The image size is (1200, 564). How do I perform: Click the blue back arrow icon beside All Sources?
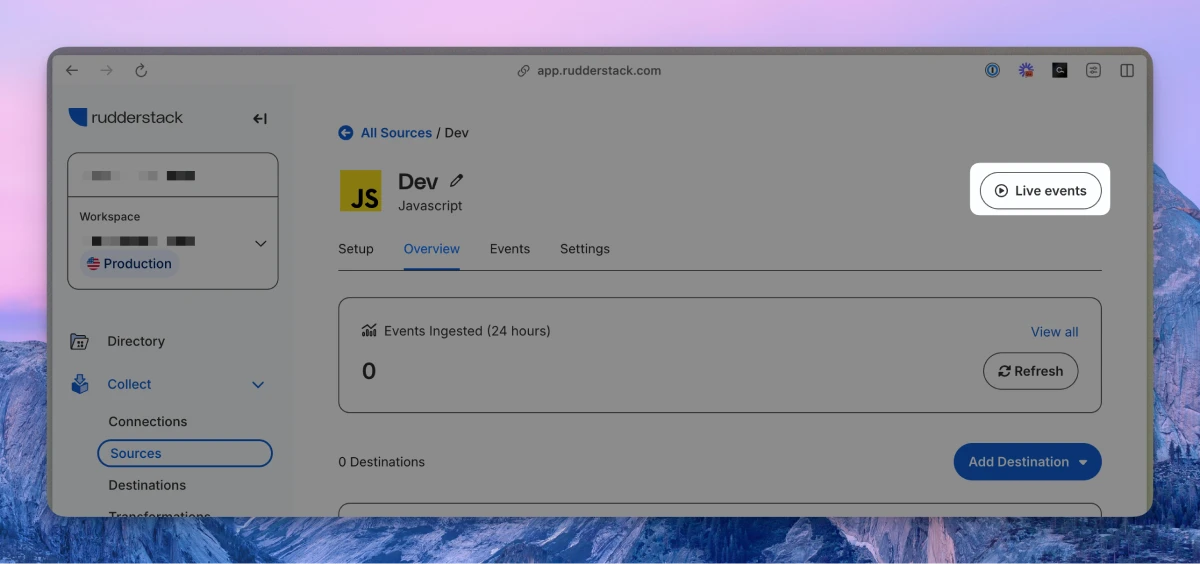[x=346, y=133]
